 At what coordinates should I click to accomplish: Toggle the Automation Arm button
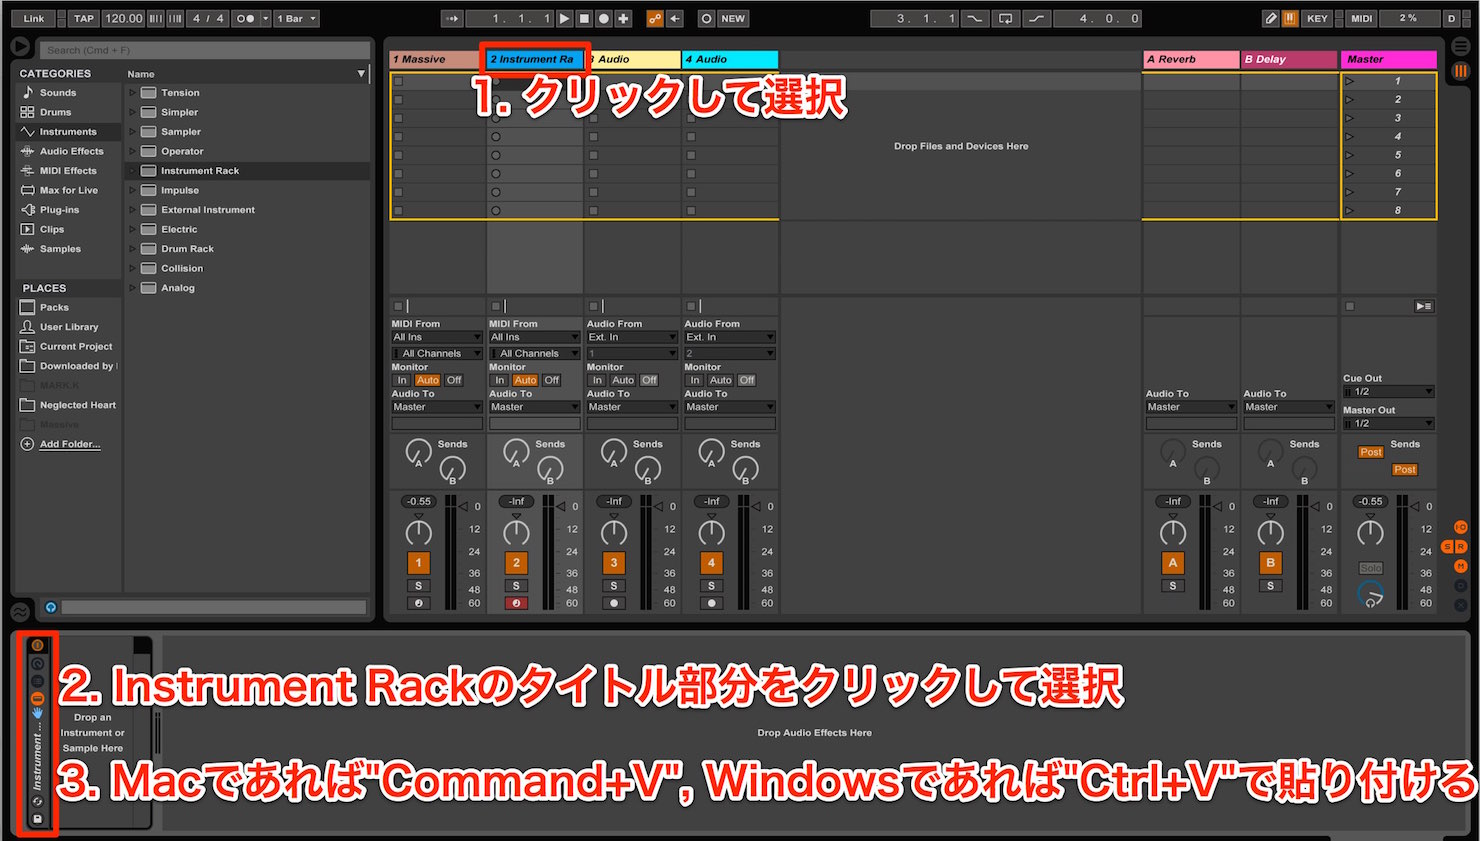click(x=655, y=18)
